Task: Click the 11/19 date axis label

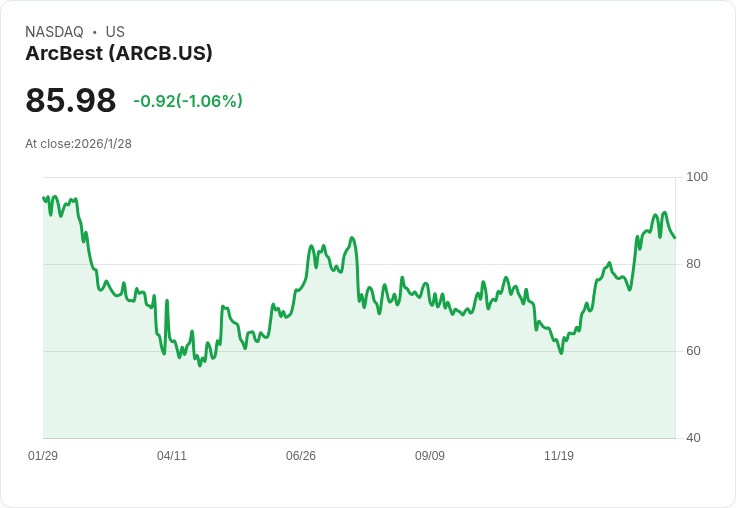Action: [559, 455]
